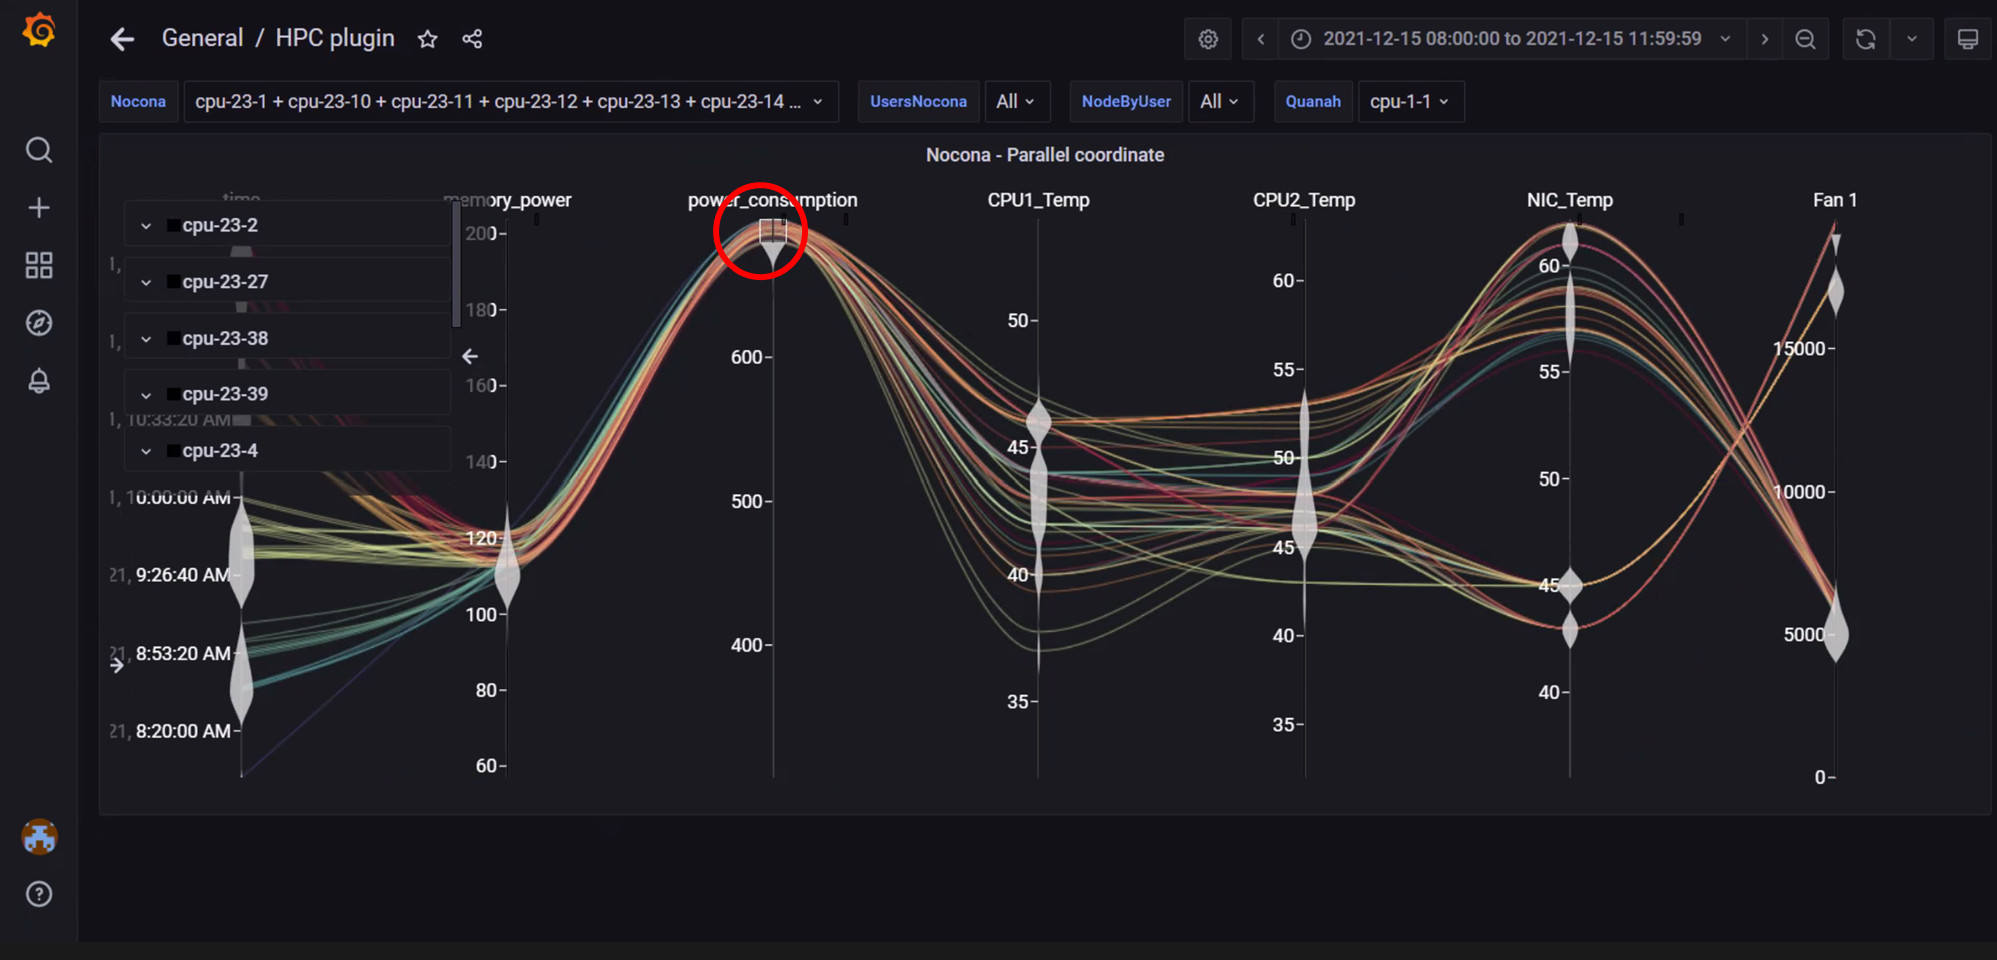Open the Quanah cpu-1-1 dropdown
The image size is (1997, 960).
[x=1410, y=101]
